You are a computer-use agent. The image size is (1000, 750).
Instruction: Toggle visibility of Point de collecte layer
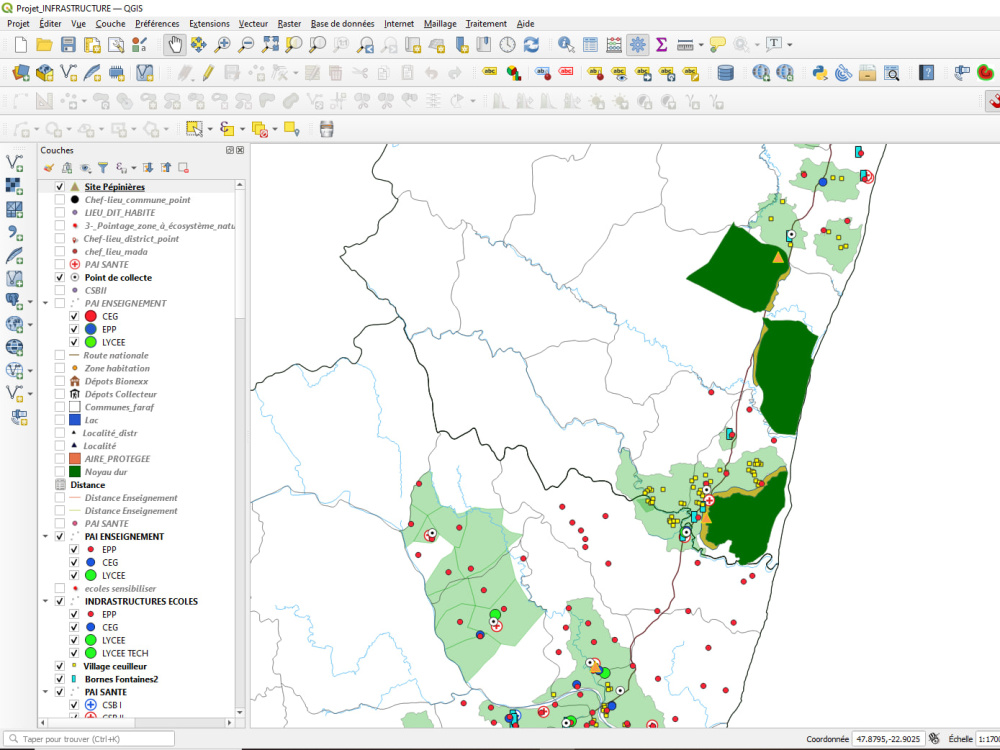pyautogui.click(x=59, y=277)
